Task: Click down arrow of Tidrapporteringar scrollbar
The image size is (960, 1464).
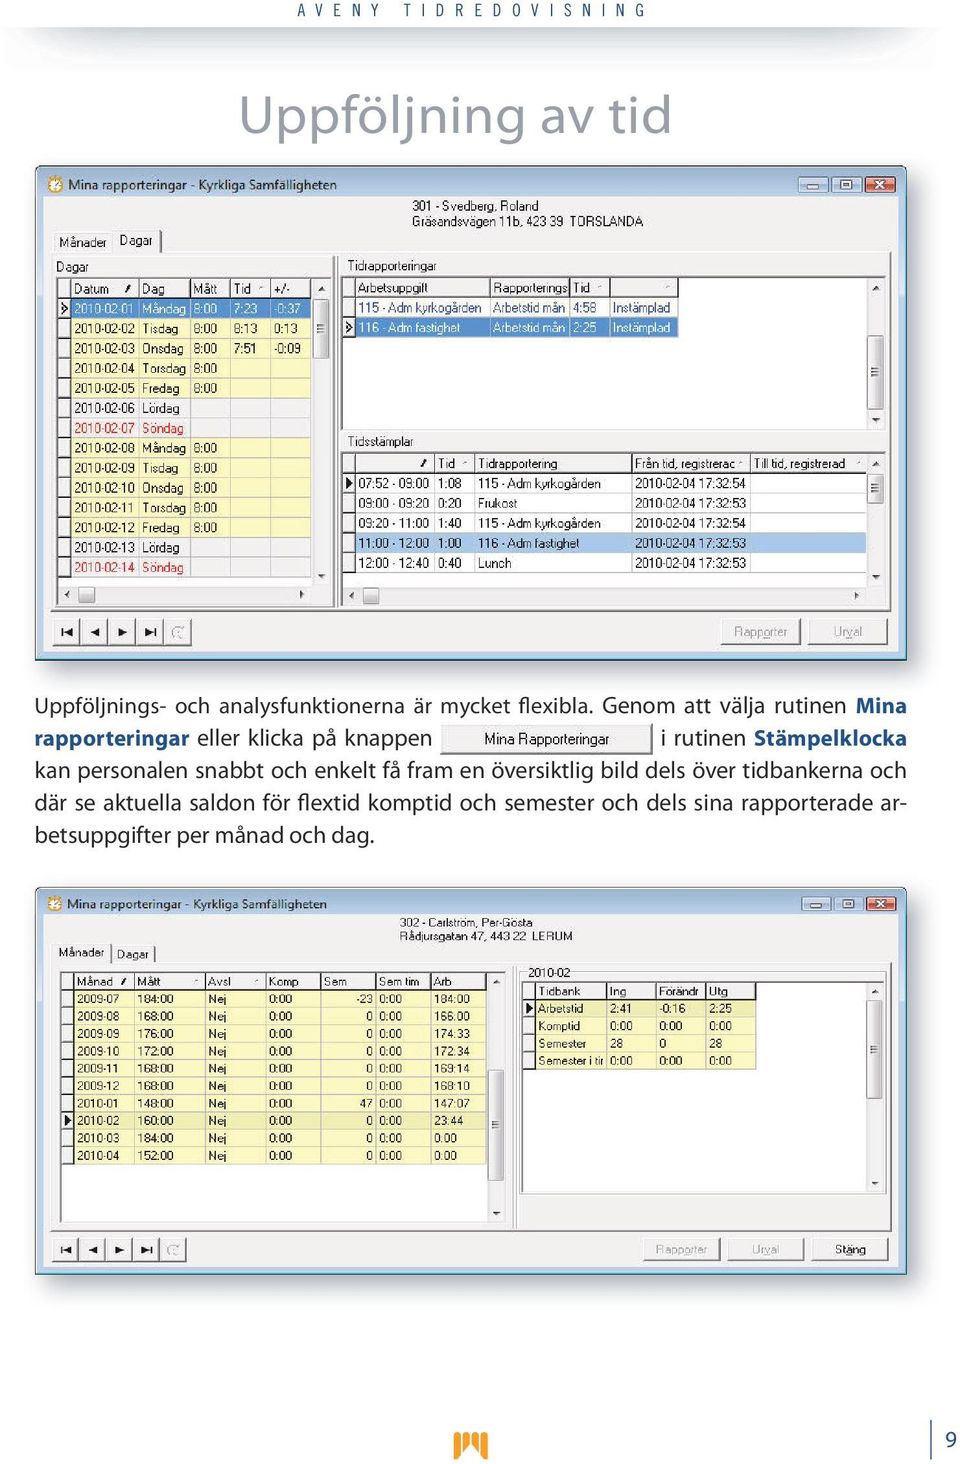Action: point(875,421)
